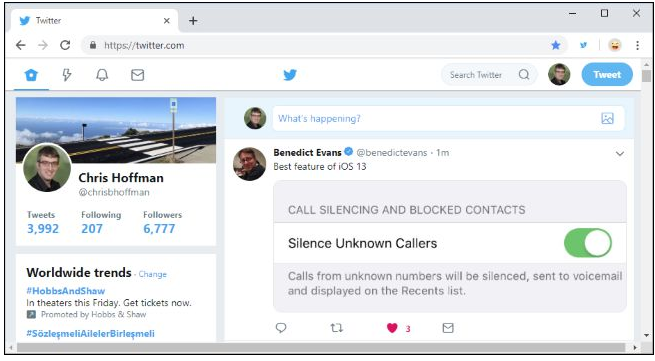Screen dimensions: 655x361
Task: Go to Twitter Home via house icon
Action: point(31,75)
